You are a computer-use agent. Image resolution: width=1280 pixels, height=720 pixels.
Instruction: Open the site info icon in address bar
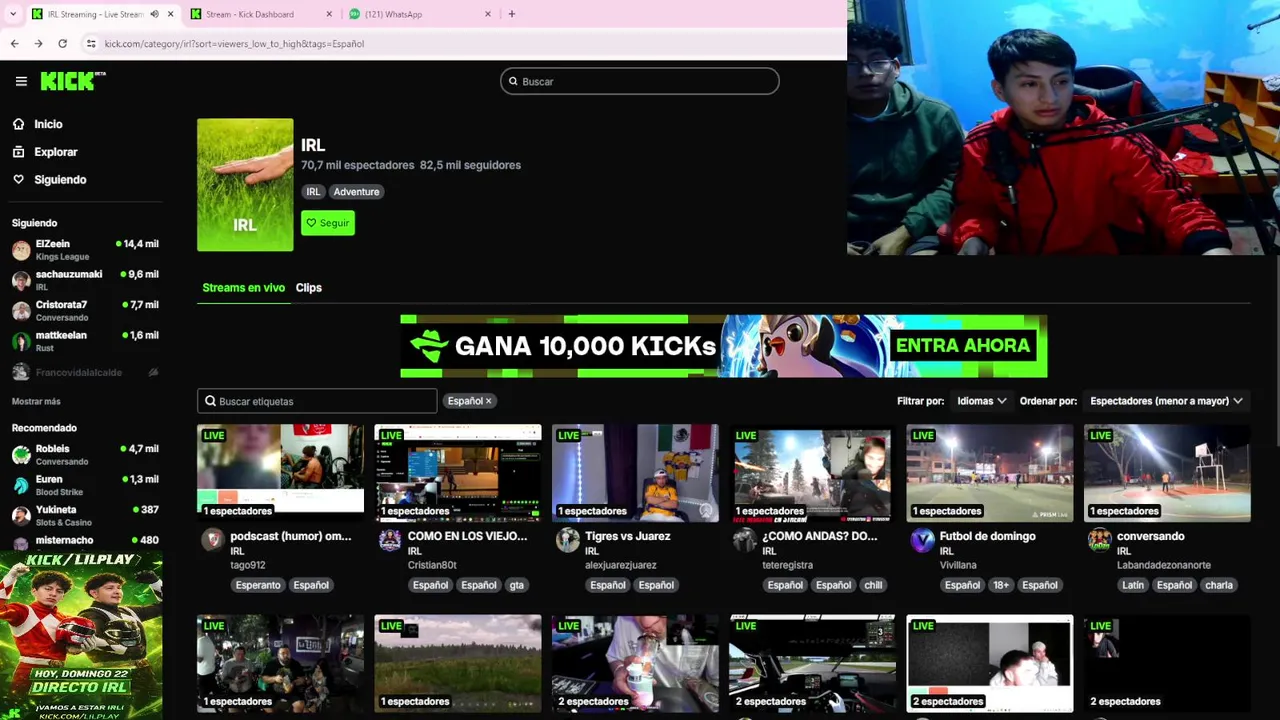(91, 44)
